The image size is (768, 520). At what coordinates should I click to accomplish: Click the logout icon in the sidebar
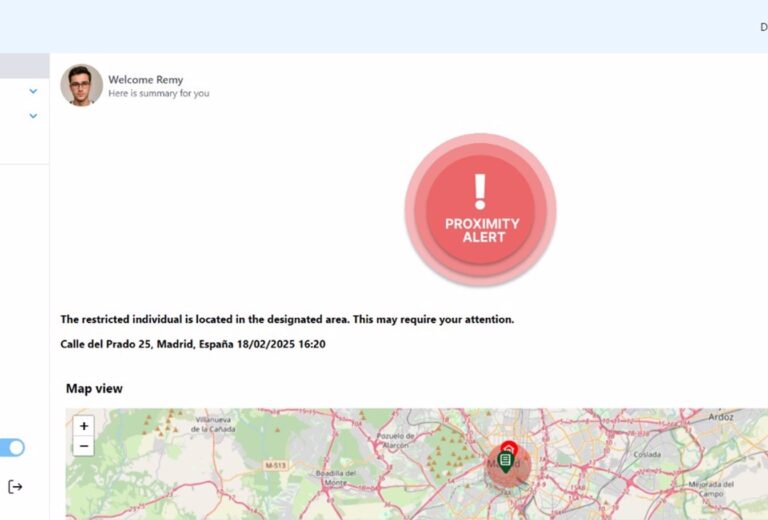pyautogui.click(x=15, y=487)
